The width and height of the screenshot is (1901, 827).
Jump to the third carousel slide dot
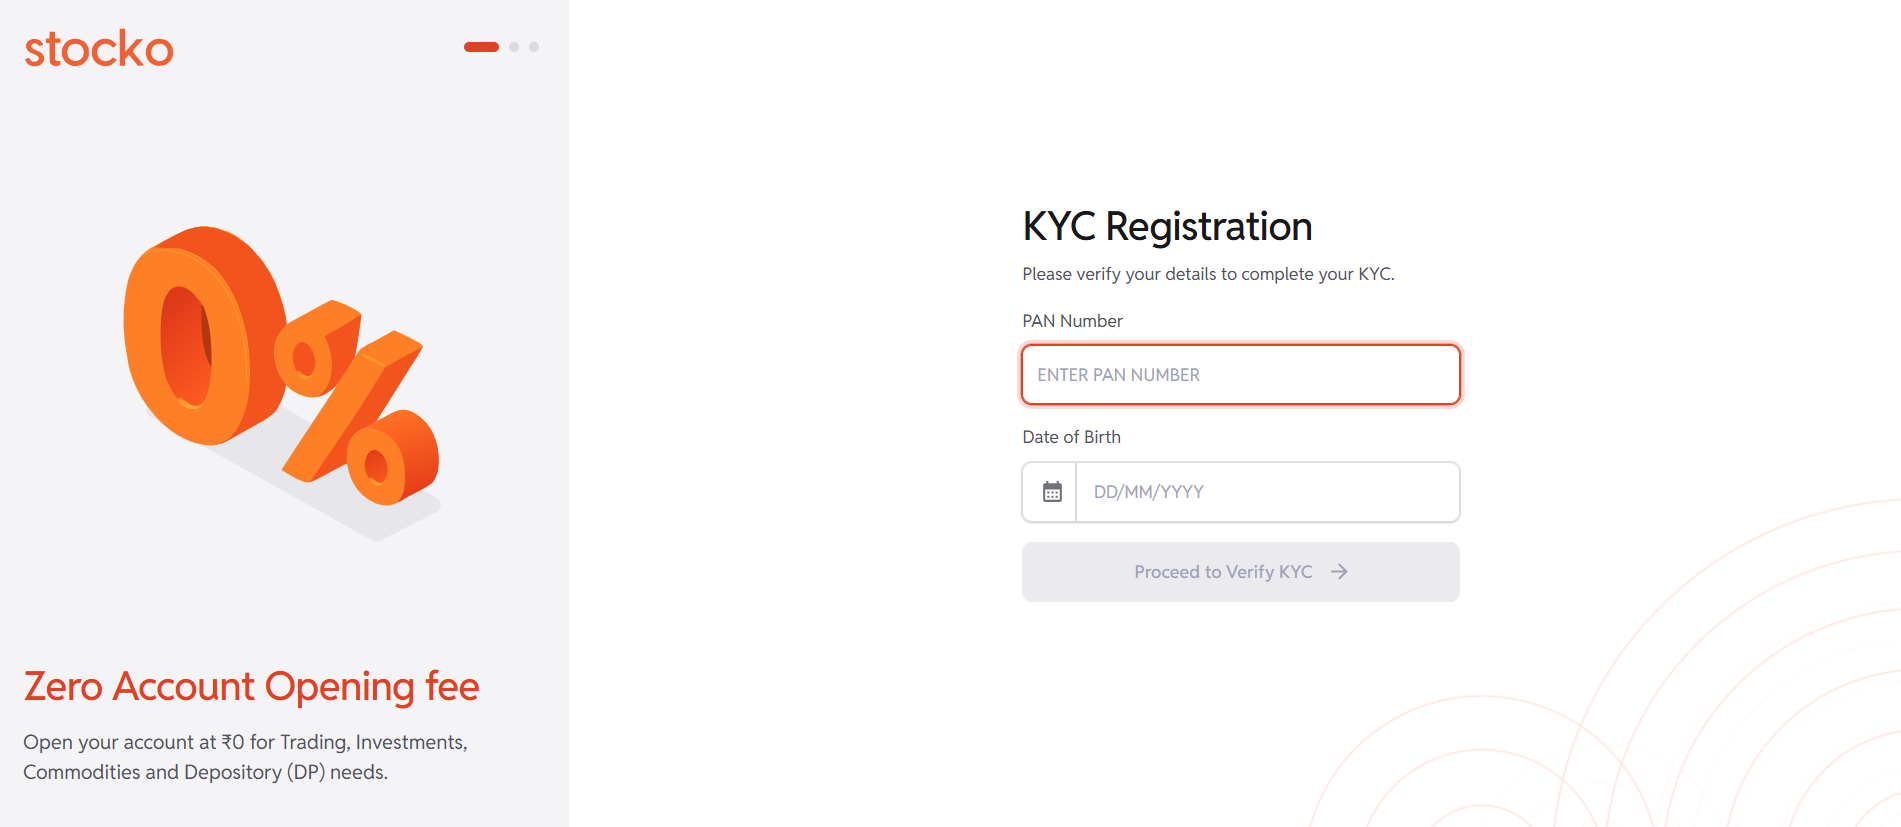tap(534, 47)
